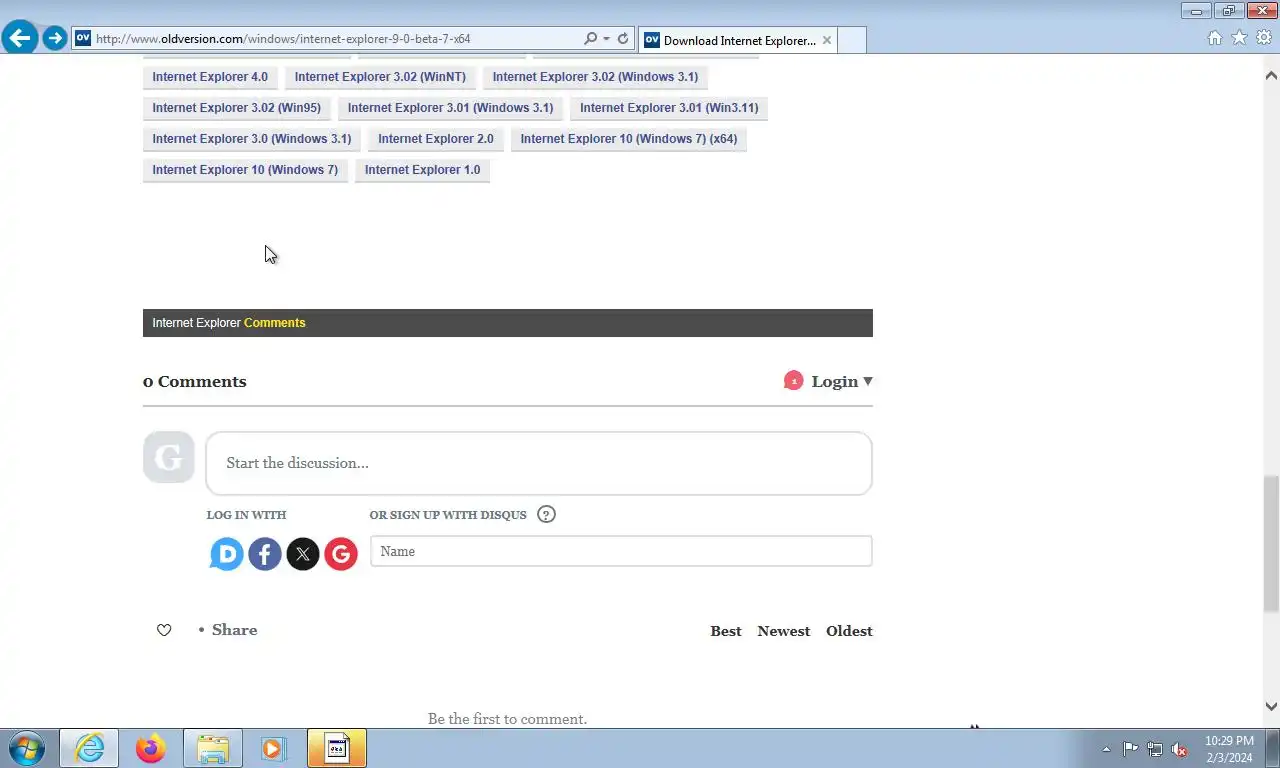Open Internet Explorer 1.0 link
The width and height of the screenshot is (1280, 768).
click(422, 170)
